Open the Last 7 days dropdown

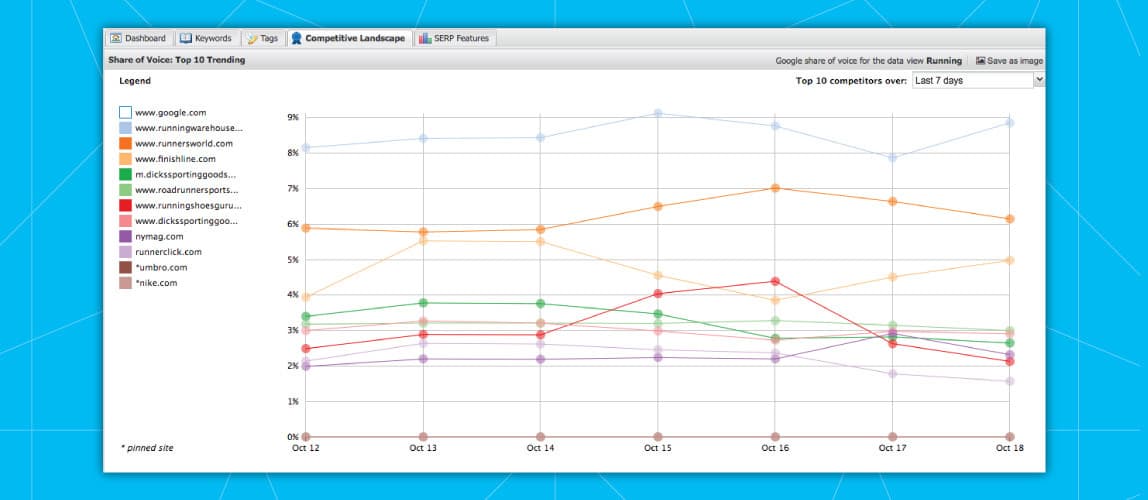972,80
